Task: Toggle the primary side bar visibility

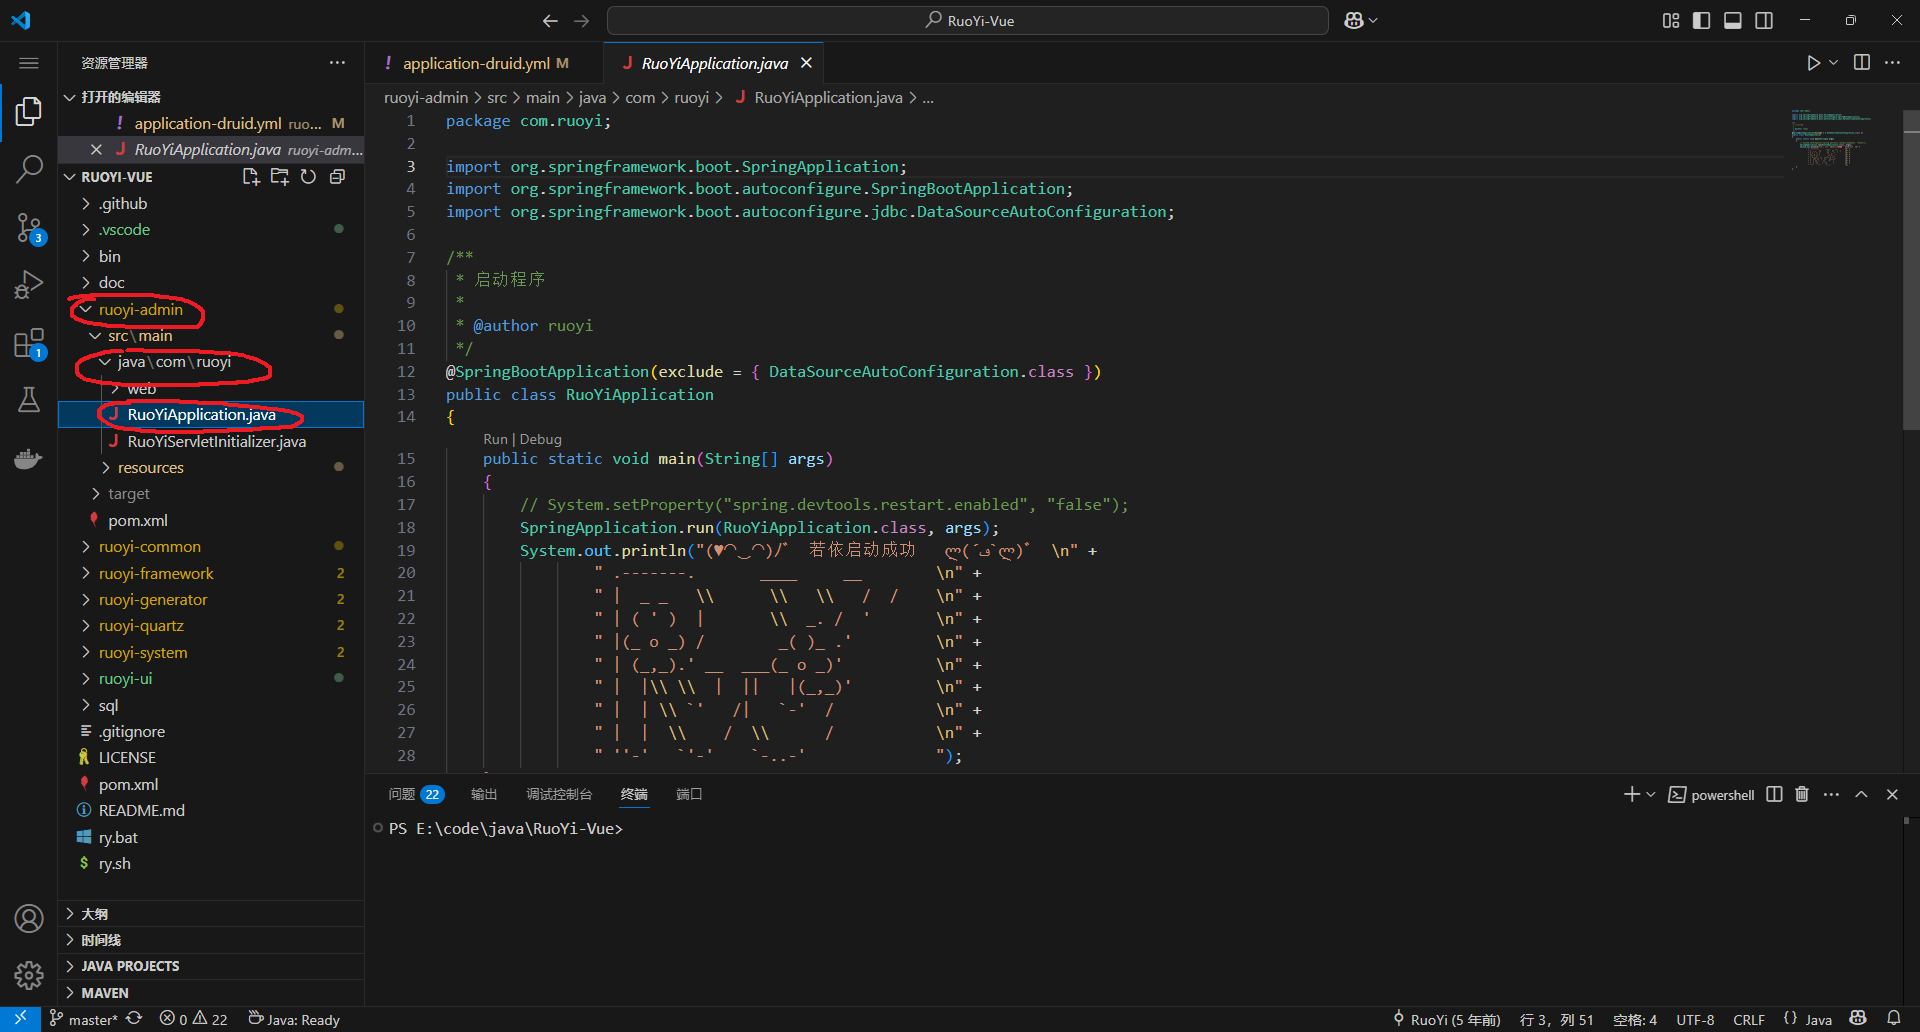Action: coord(1701,21)
